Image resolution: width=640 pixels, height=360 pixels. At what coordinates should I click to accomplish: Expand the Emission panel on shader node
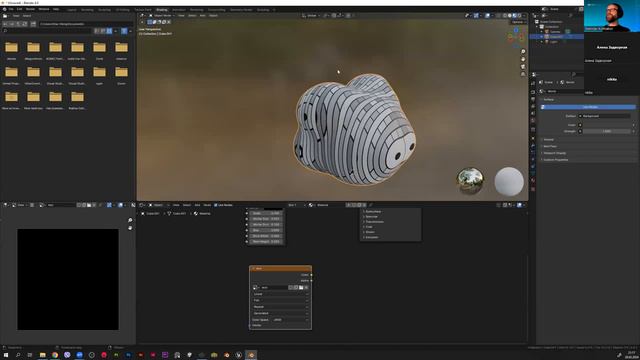[371, 237]
